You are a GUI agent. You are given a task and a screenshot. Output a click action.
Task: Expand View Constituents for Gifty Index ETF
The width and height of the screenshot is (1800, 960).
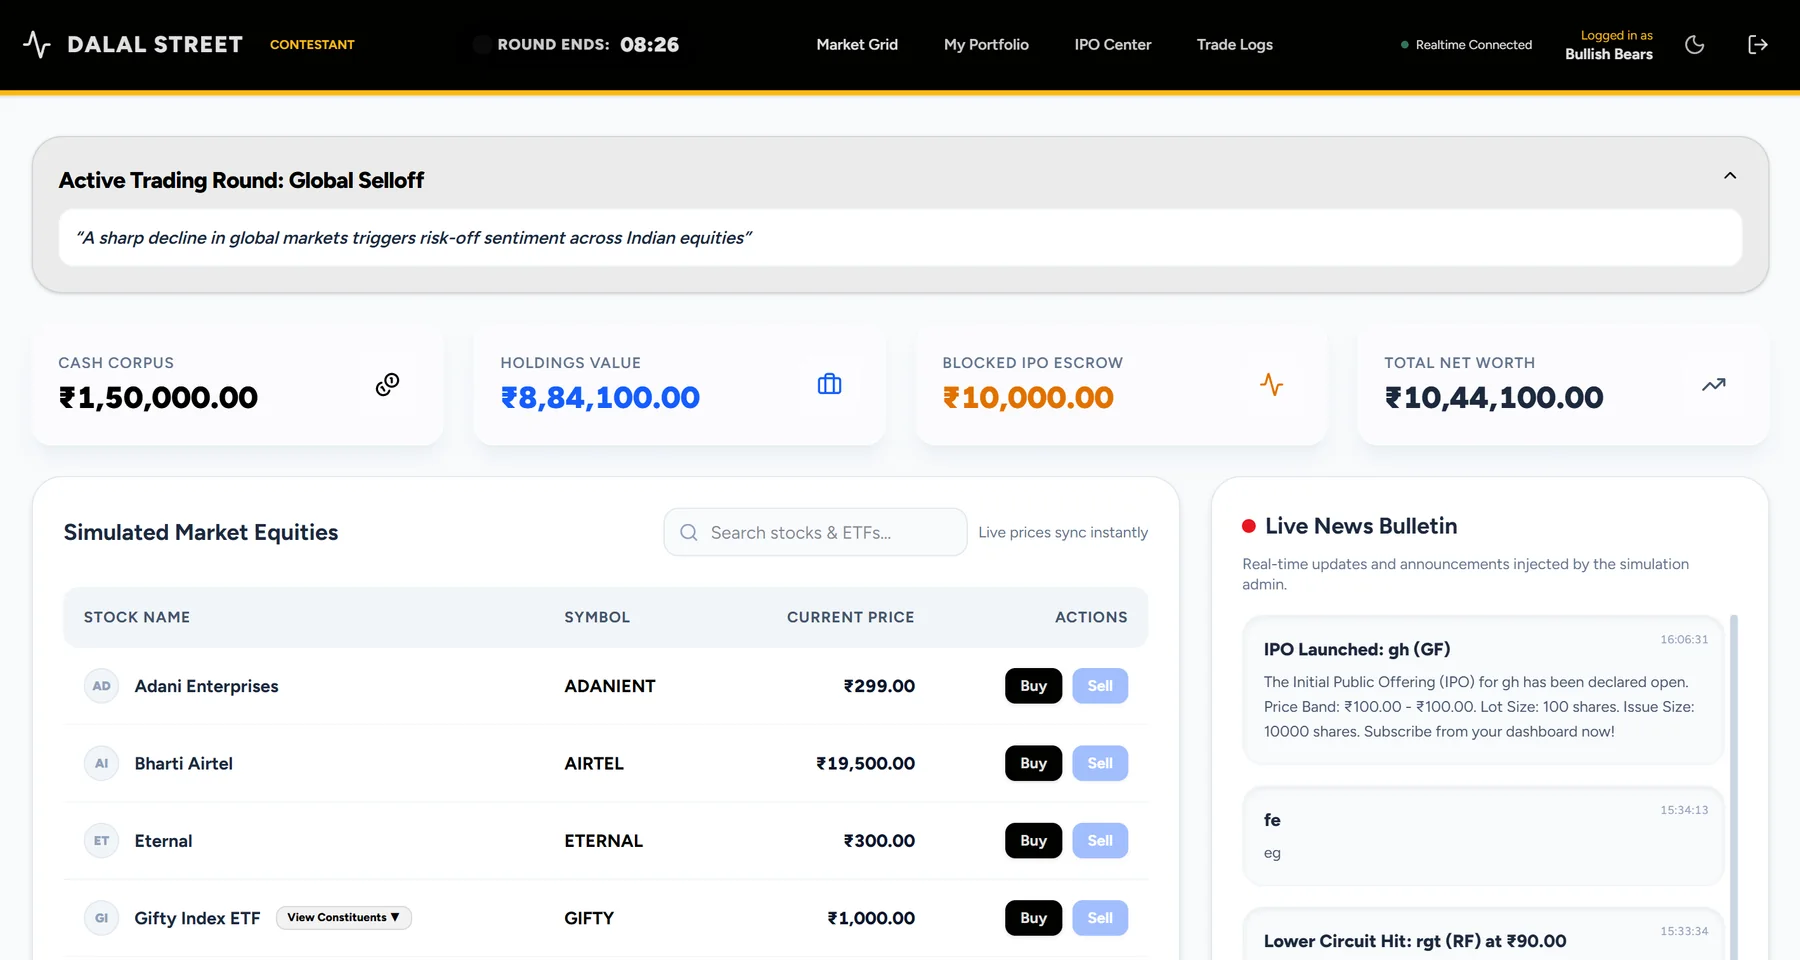[x=343, y=917]
